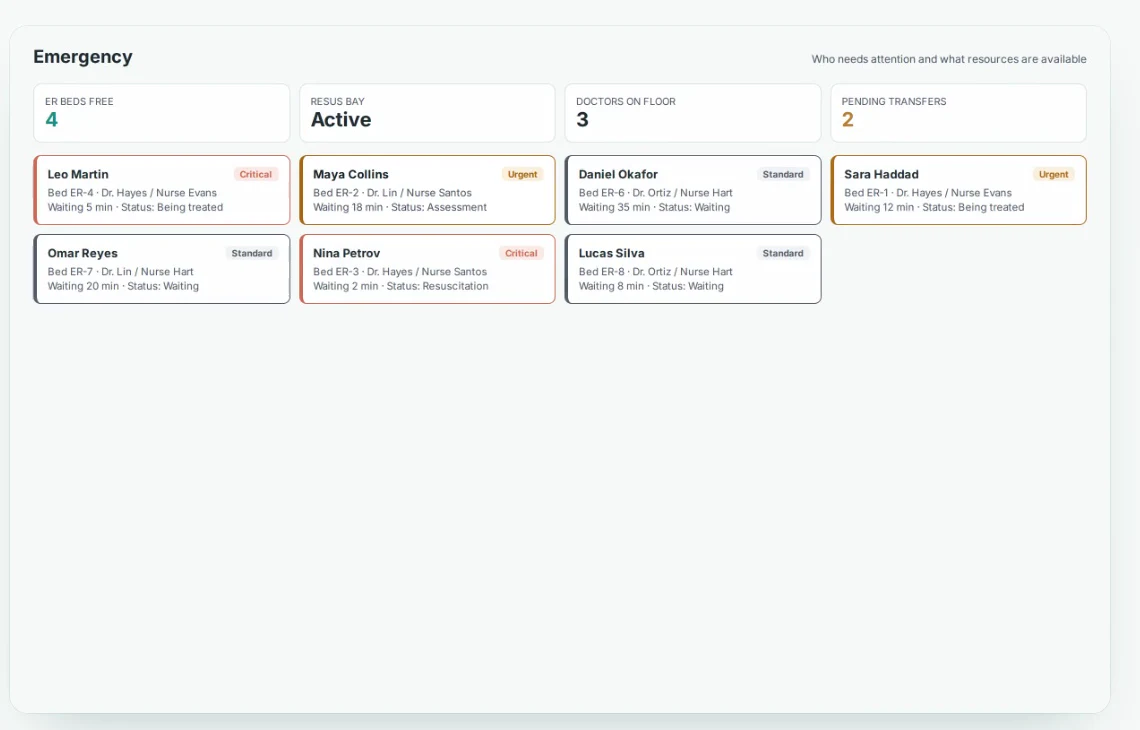Click 'Bed ER-3 · Dr. Hayes / Nurse Santos'
Viewport: 1140px width, 730px height.
tap(400, 271)
